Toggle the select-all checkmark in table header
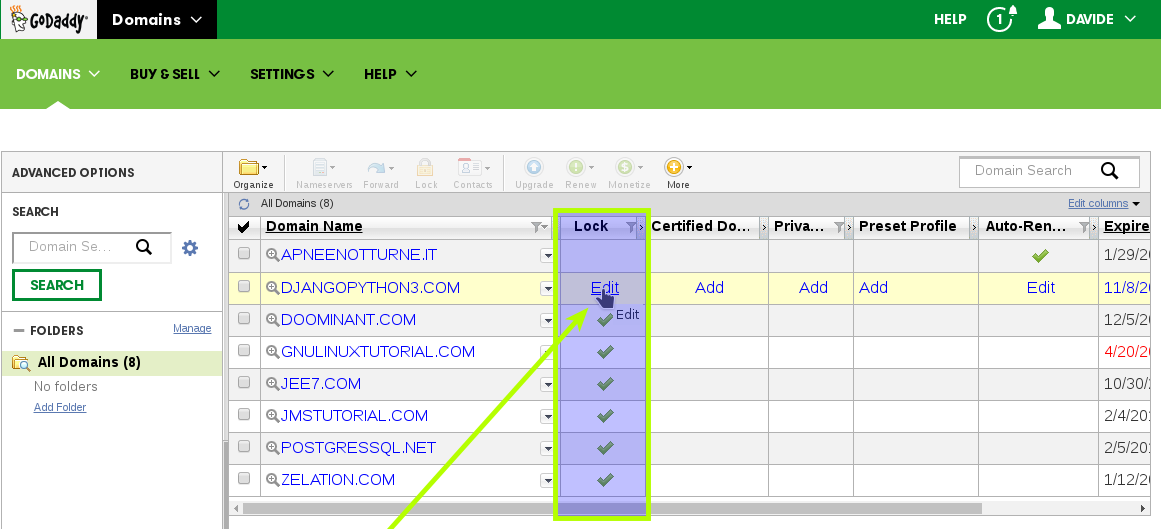 click(x=244, y=227)
